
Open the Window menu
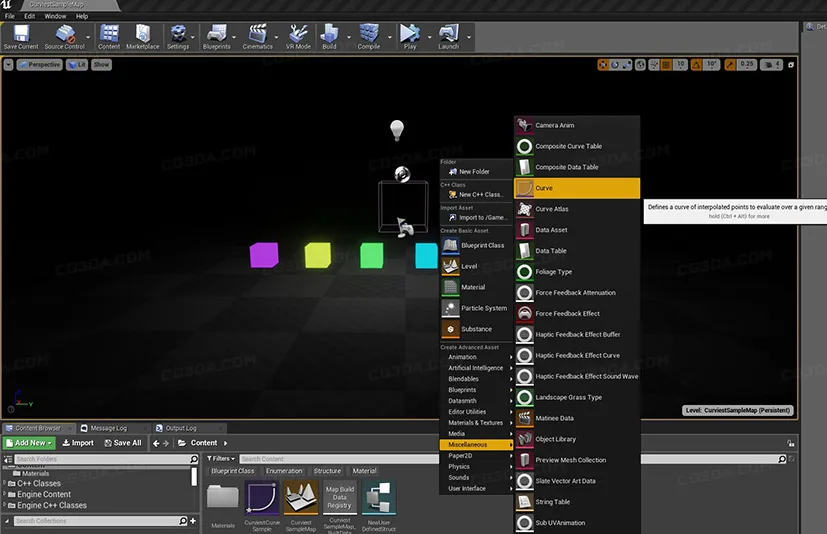(55, 16)
